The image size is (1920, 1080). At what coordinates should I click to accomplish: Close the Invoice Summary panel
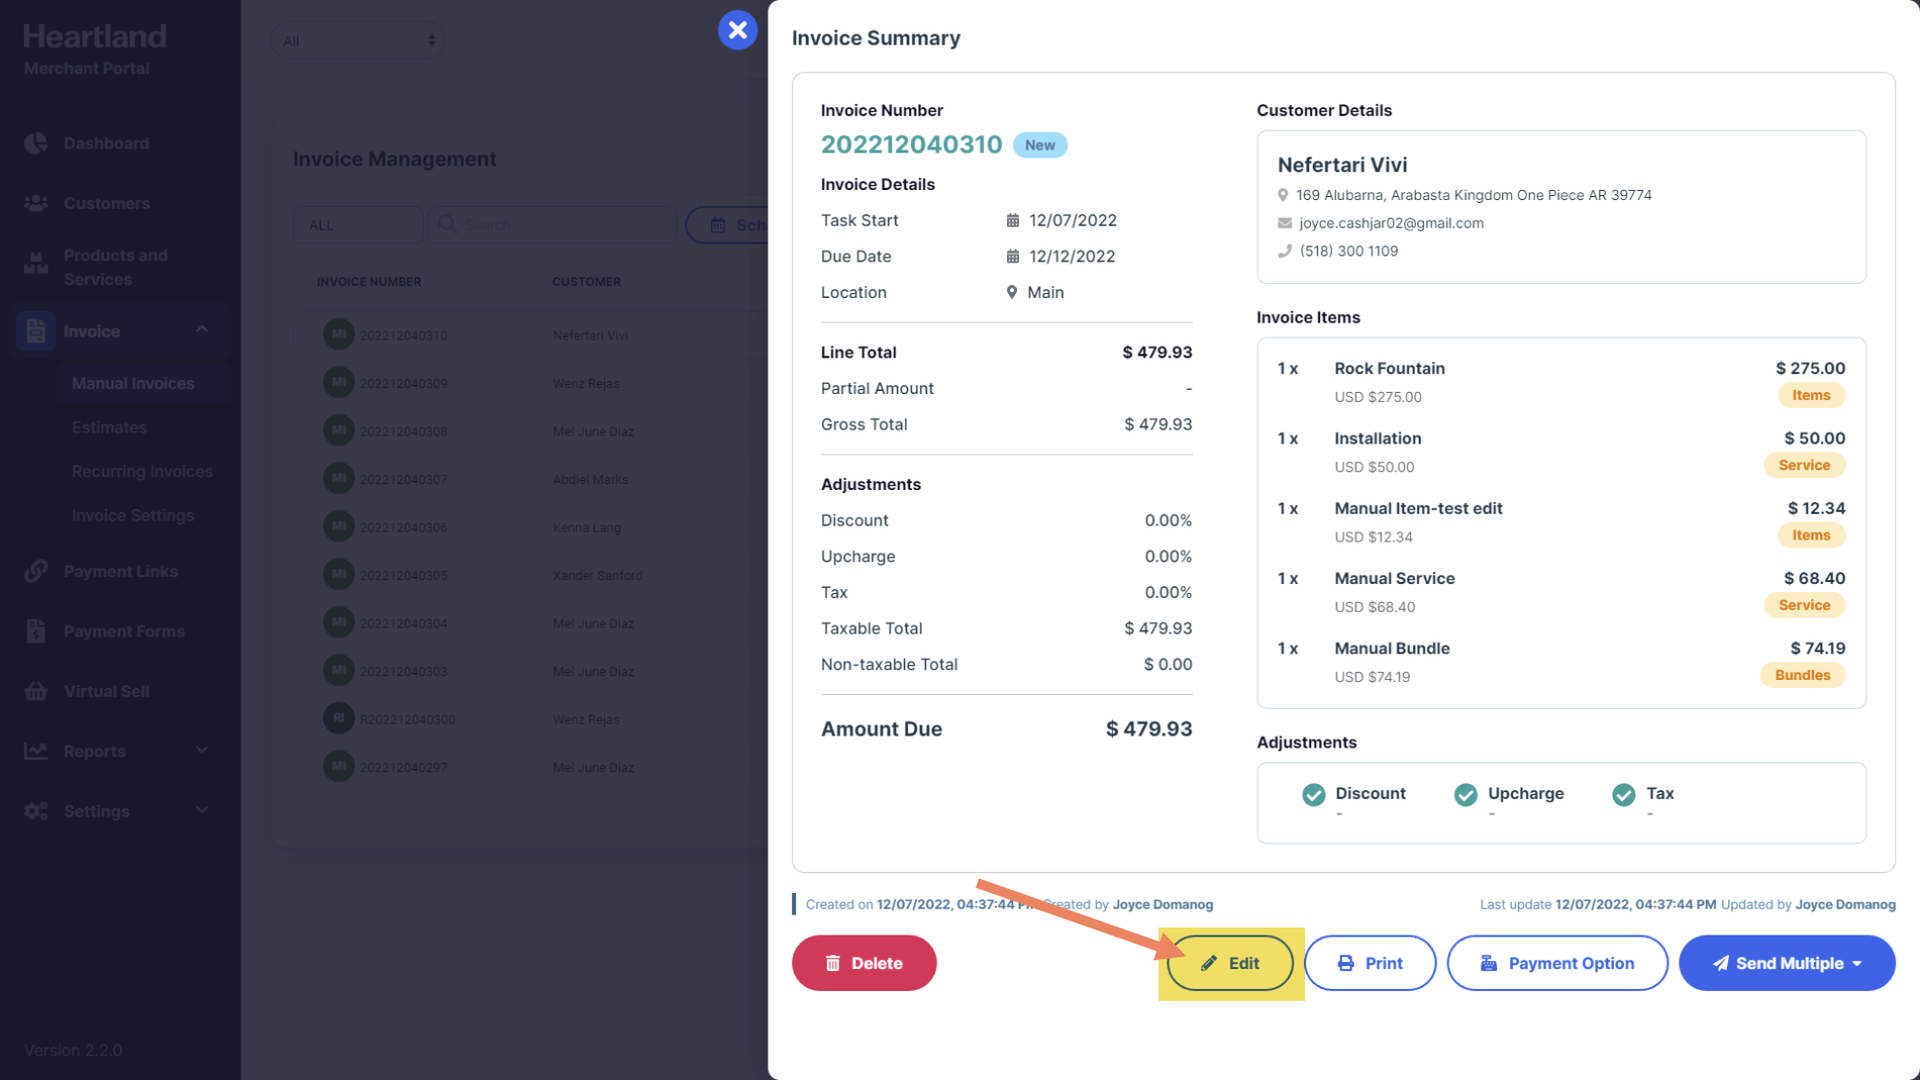tap(737, 30)
